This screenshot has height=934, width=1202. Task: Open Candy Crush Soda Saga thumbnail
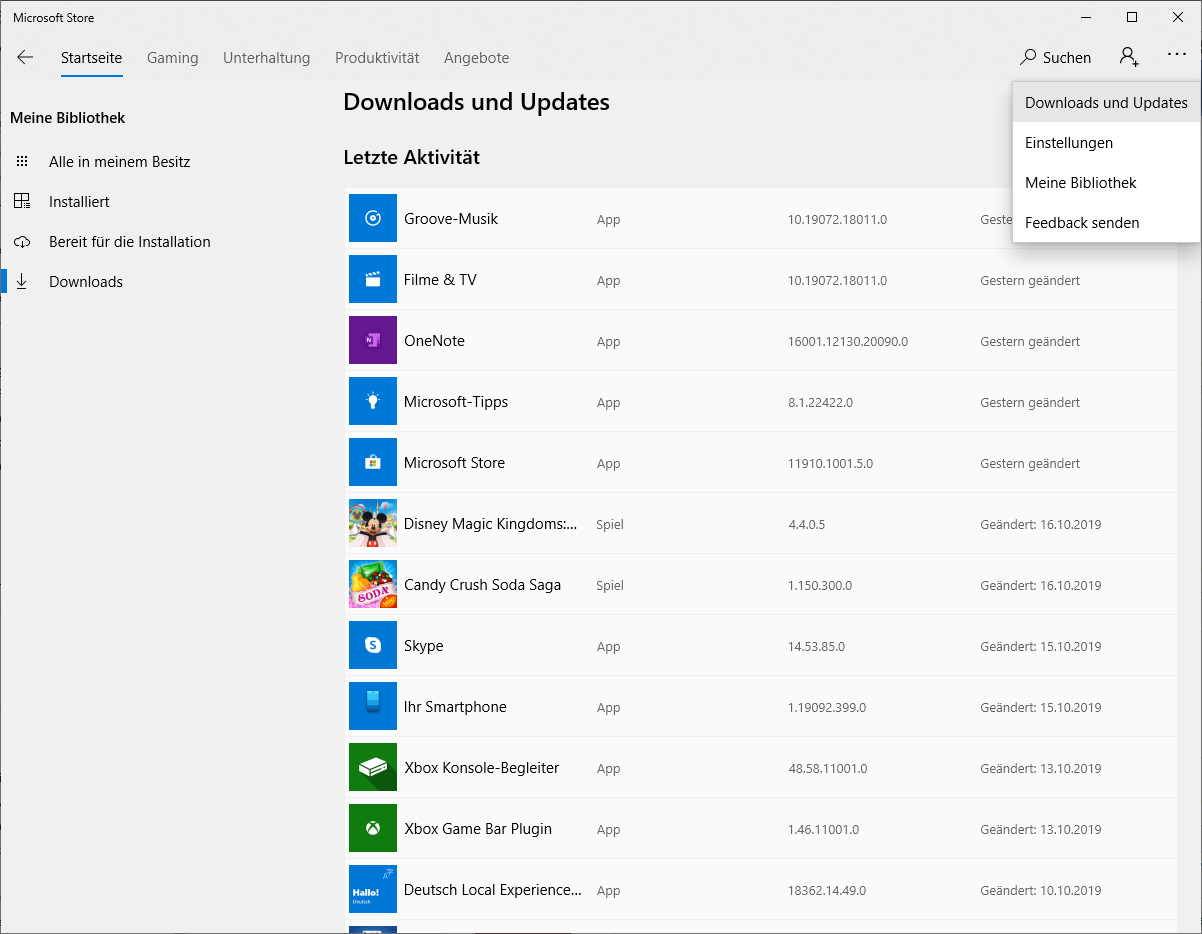pos(373,584)
